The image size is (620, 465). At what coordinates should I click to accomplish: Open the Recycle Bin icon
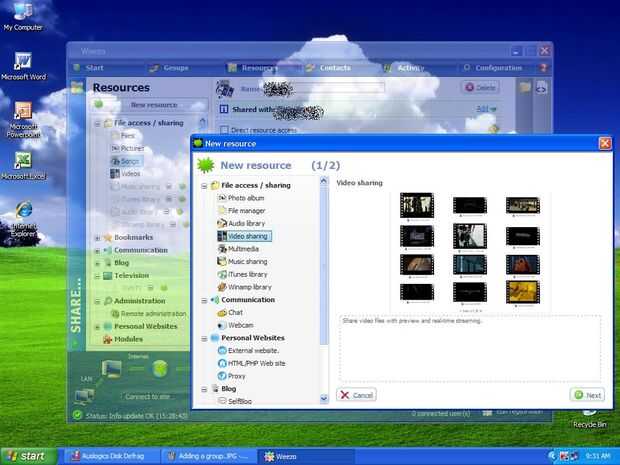[590, 420]
